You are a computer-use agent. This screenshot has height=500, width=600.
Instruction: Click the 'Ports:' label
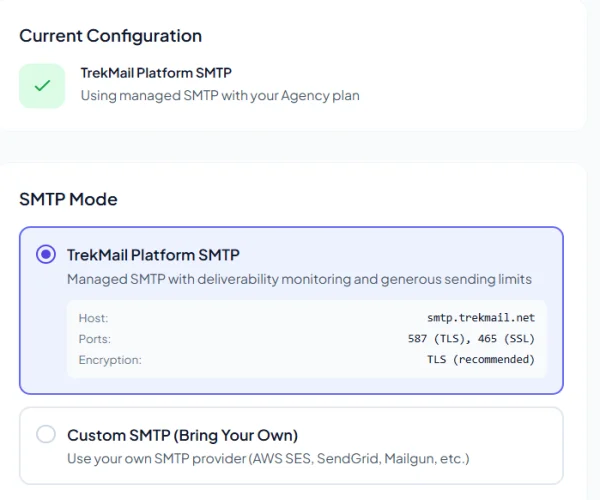pyautogui.click(x=95, y=339)
